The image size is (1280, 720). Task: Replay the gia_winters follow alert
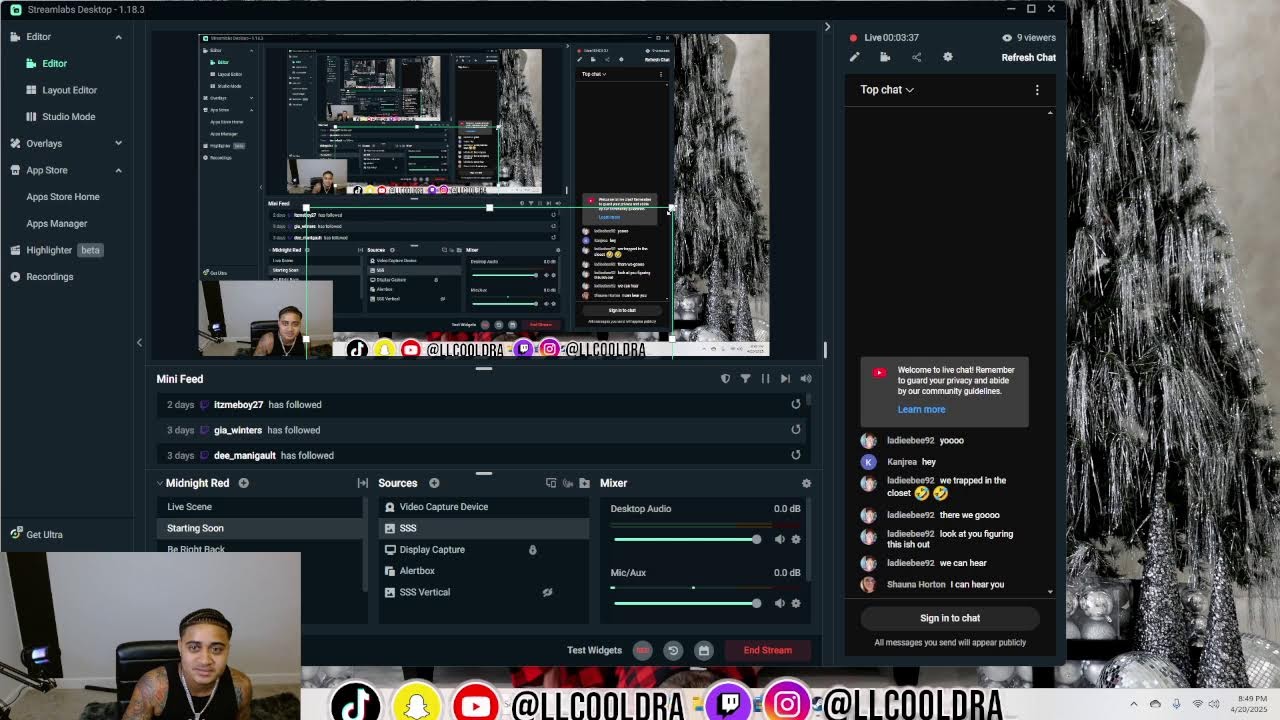point(796,430)
